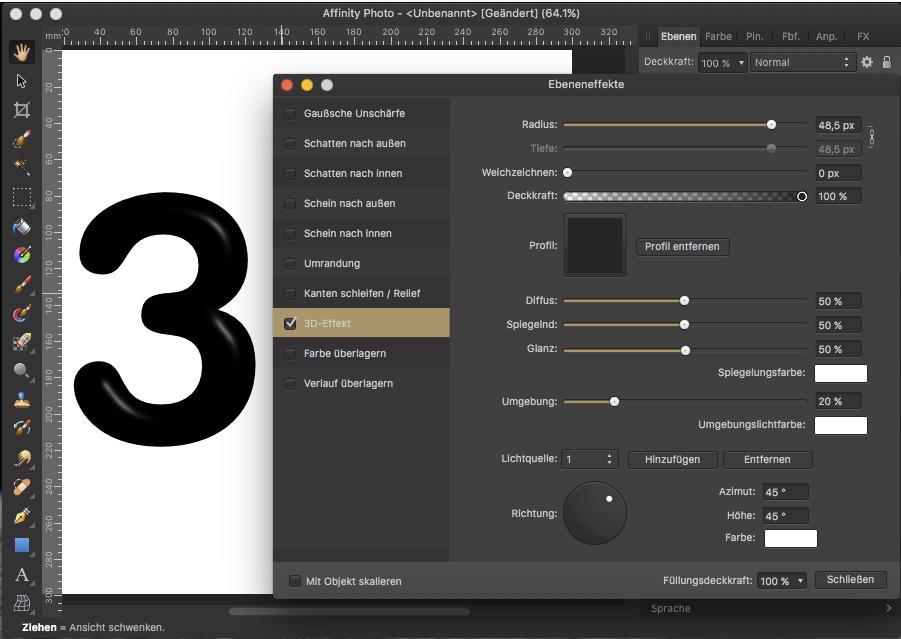Image resolution: width=901 pixels, height=639 pixels.
Task: Select the Crop tool
Action: click(22, 110)
